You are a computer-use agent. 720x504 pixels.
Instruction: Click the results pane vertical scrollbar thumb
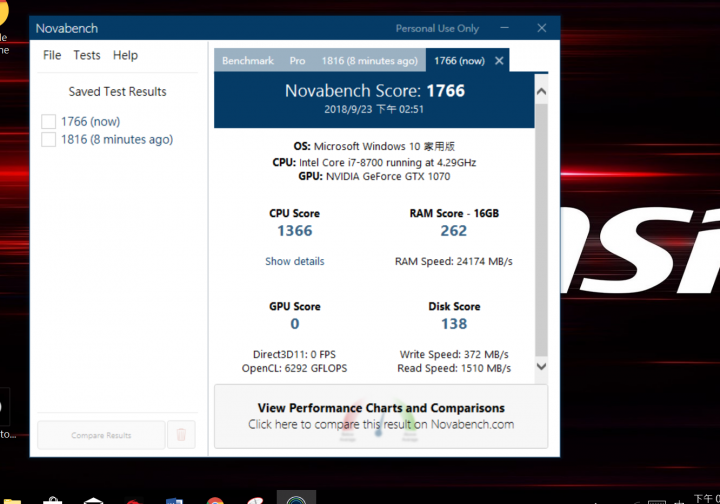(541, 230)
